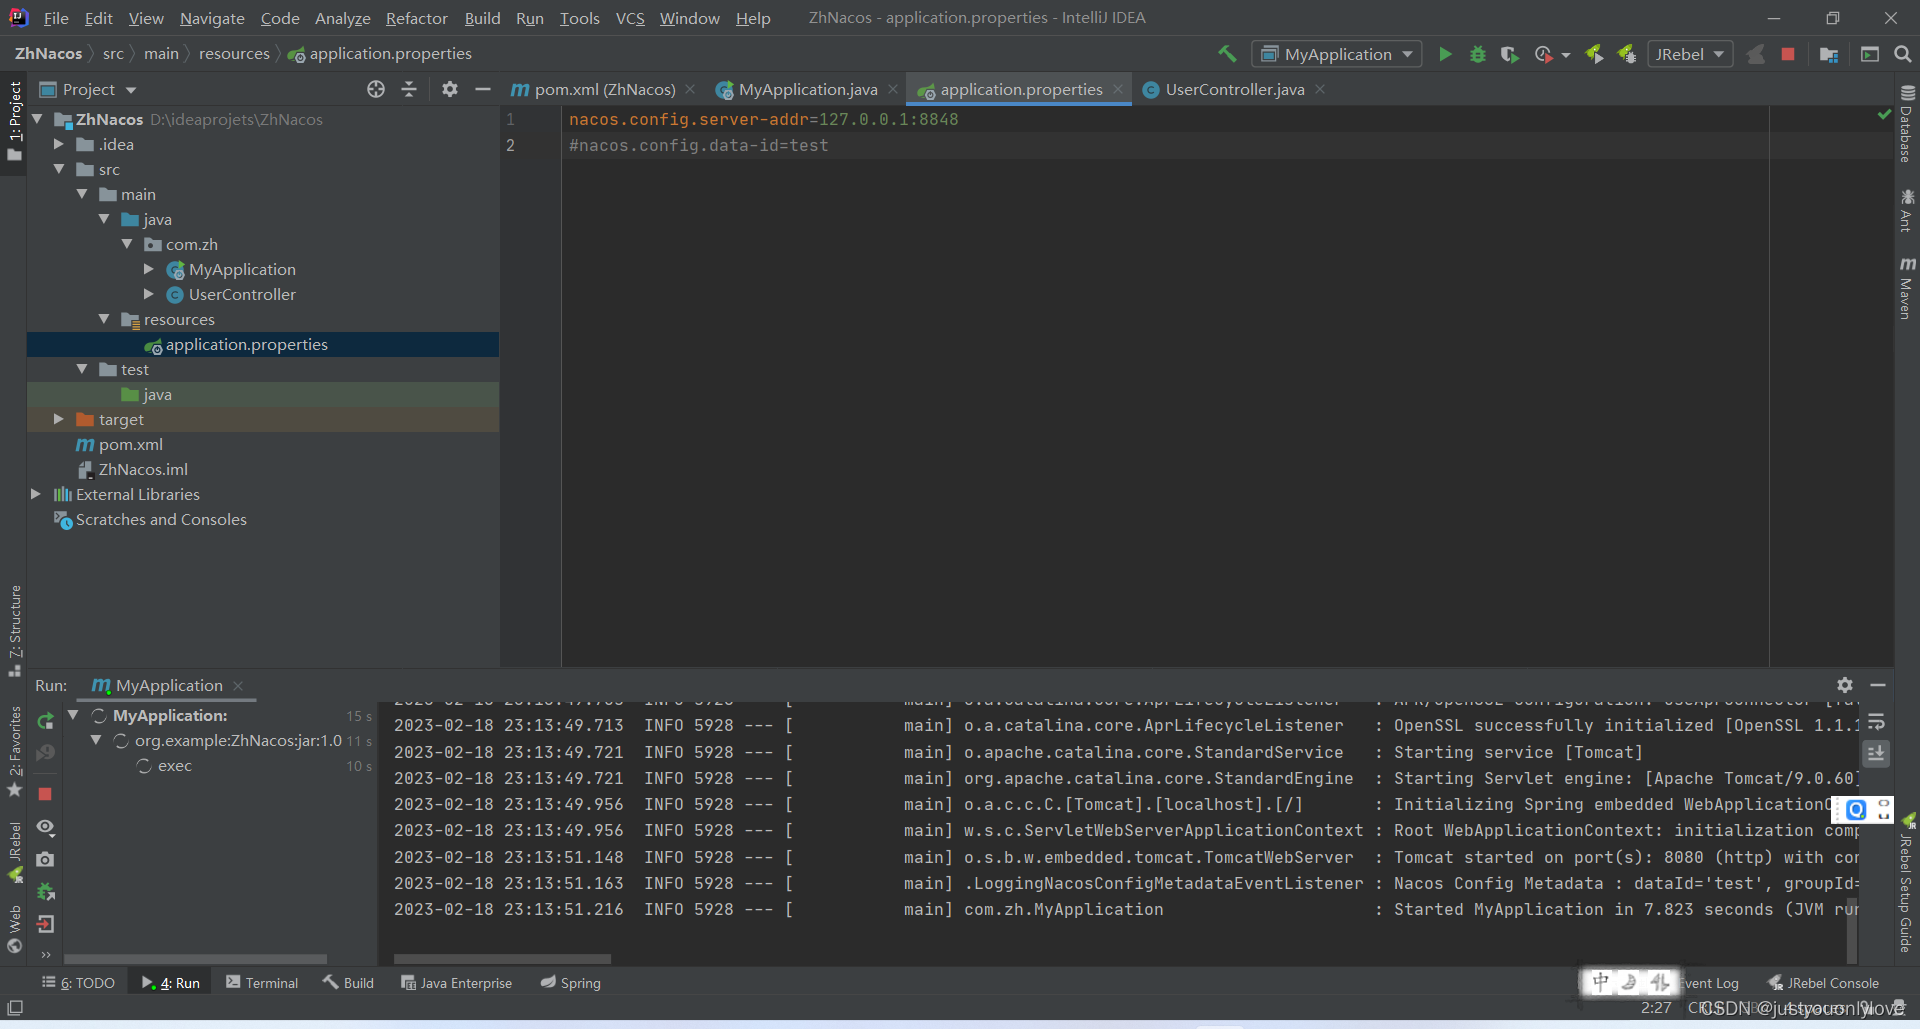Viewport: 1920px width, 1029px height.
Task: Open the Terminal tool window
Action: tap(262, 983)
